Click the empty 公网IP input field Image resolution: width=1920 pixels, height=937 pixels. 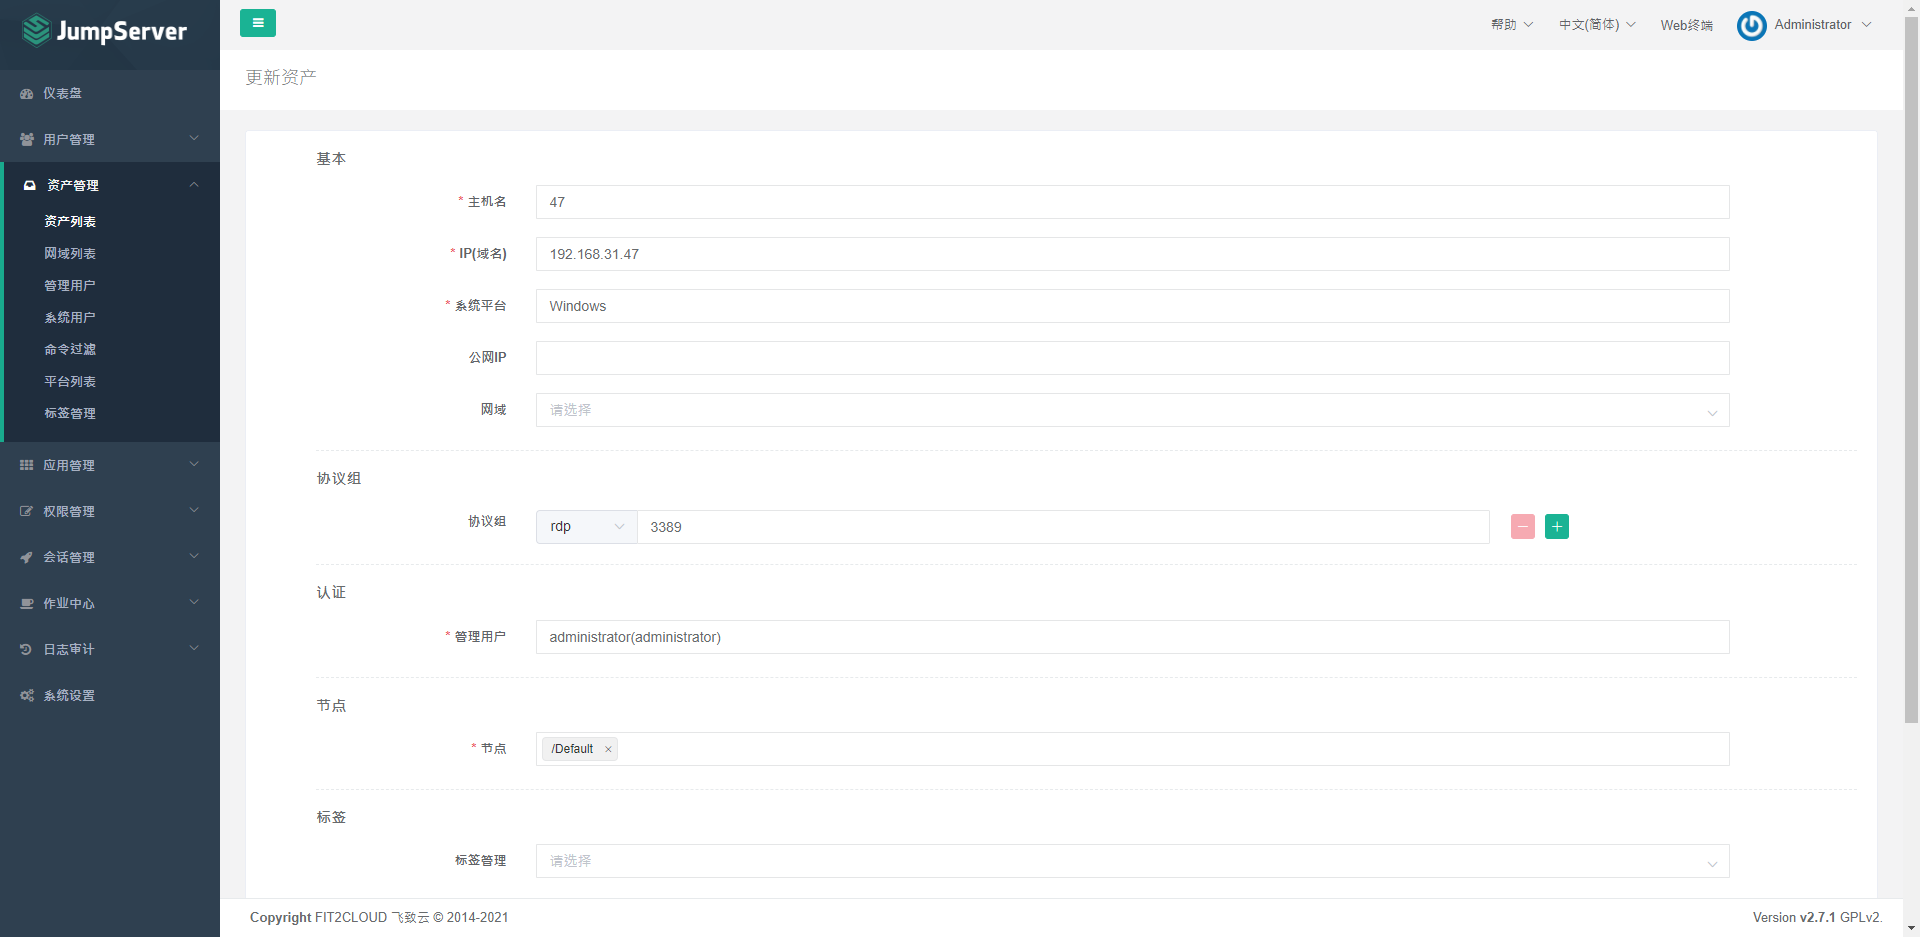1132,358
